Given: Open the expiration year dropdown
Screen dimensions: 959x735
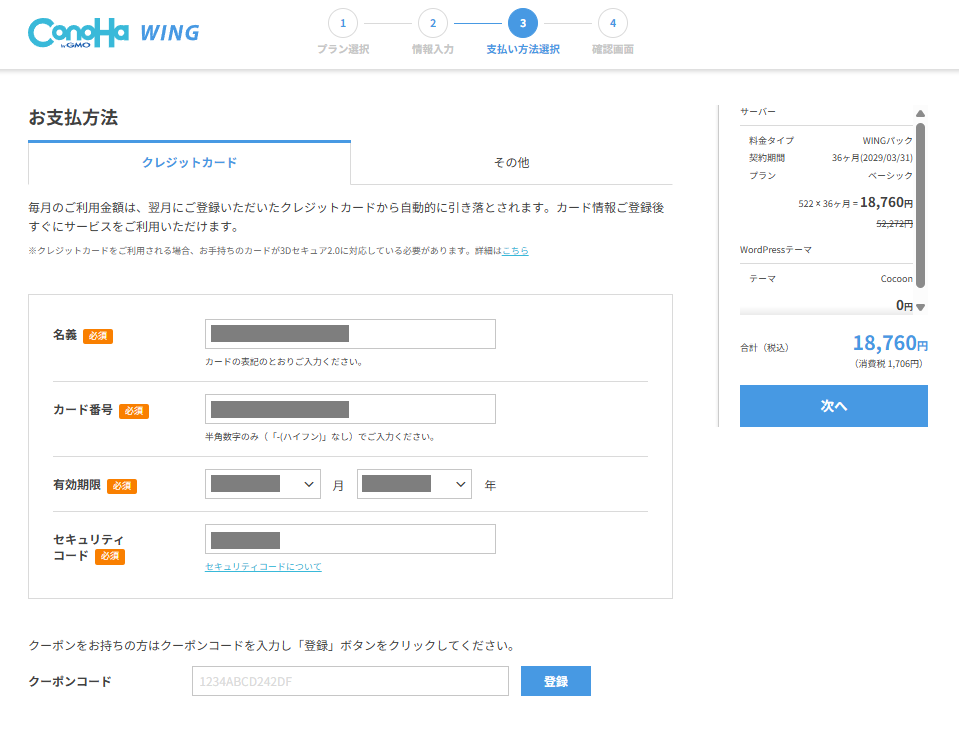Looking at the screenshot, I should (414, 484).
